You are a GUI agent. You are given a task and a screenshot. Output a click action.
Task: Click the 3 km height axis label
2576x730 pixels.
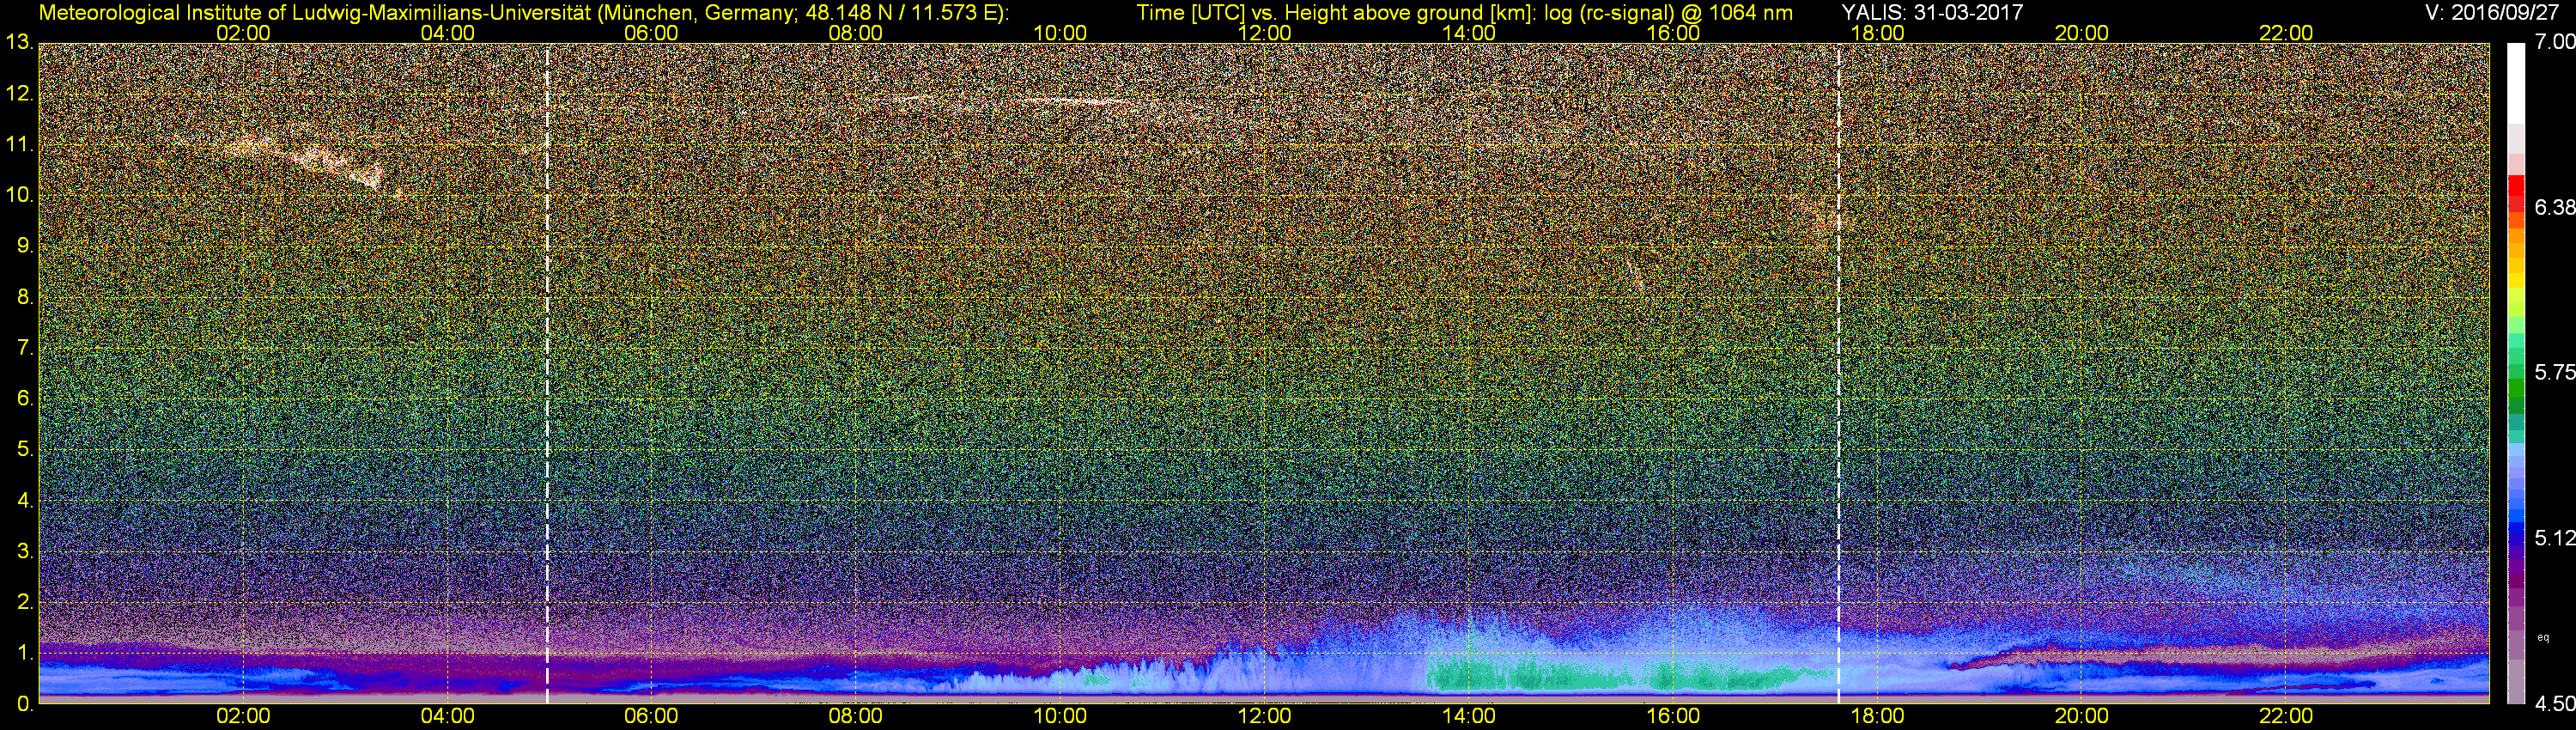click(x=24, y=551)
